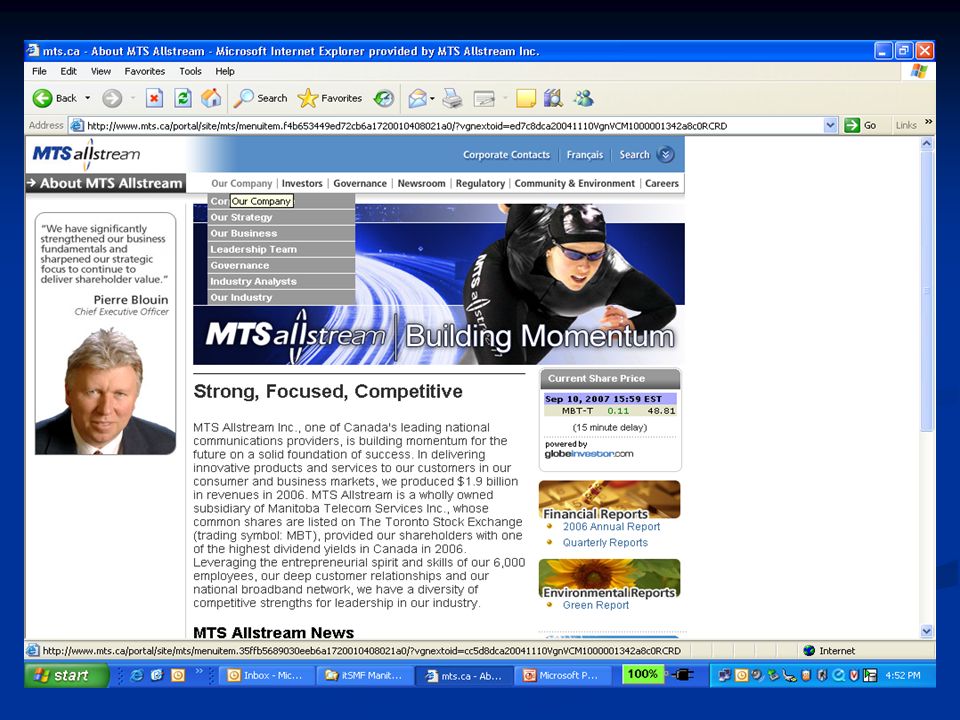Image resolution: width=960 pixels, height=720 pixels.
Task: Click the Back arrow icon in toolbar
Action: point(42,98)
